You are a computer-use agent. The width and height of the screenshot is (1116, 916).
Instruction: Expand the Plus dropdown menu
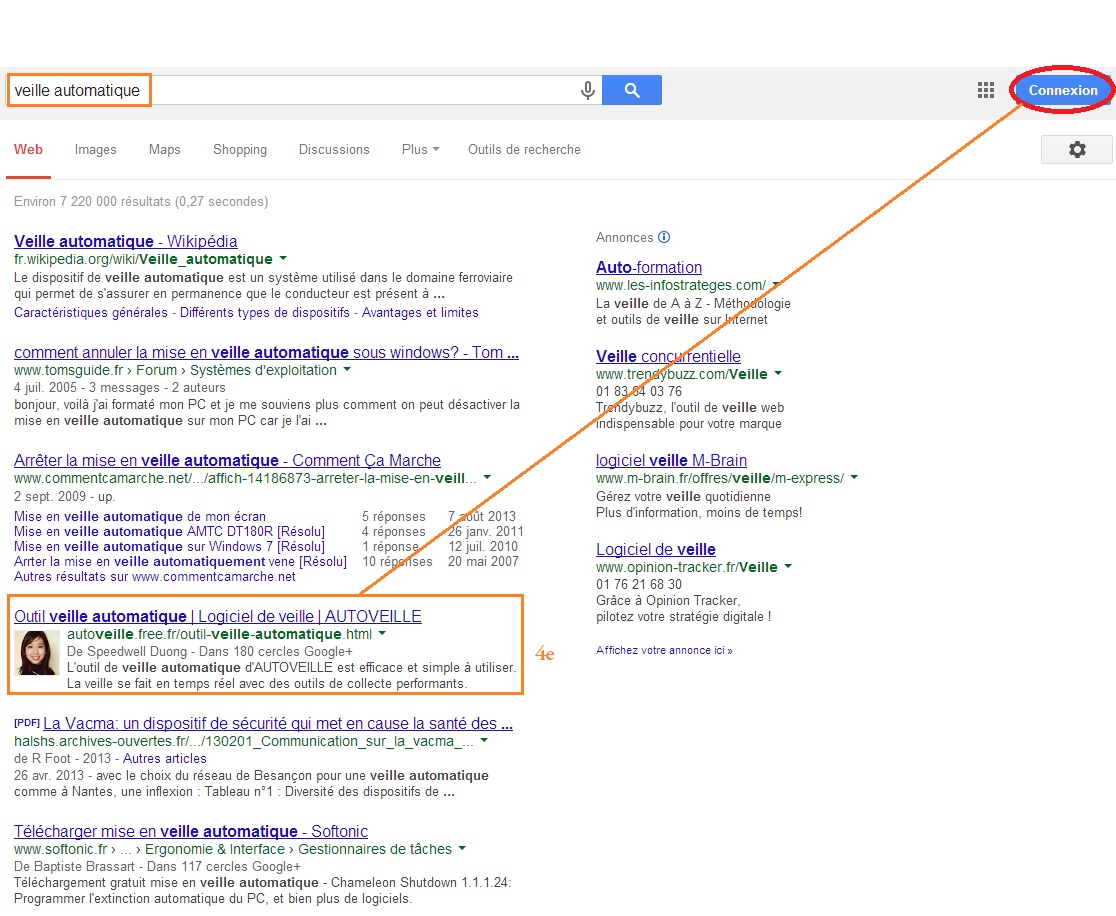click(x=420, y=149)
